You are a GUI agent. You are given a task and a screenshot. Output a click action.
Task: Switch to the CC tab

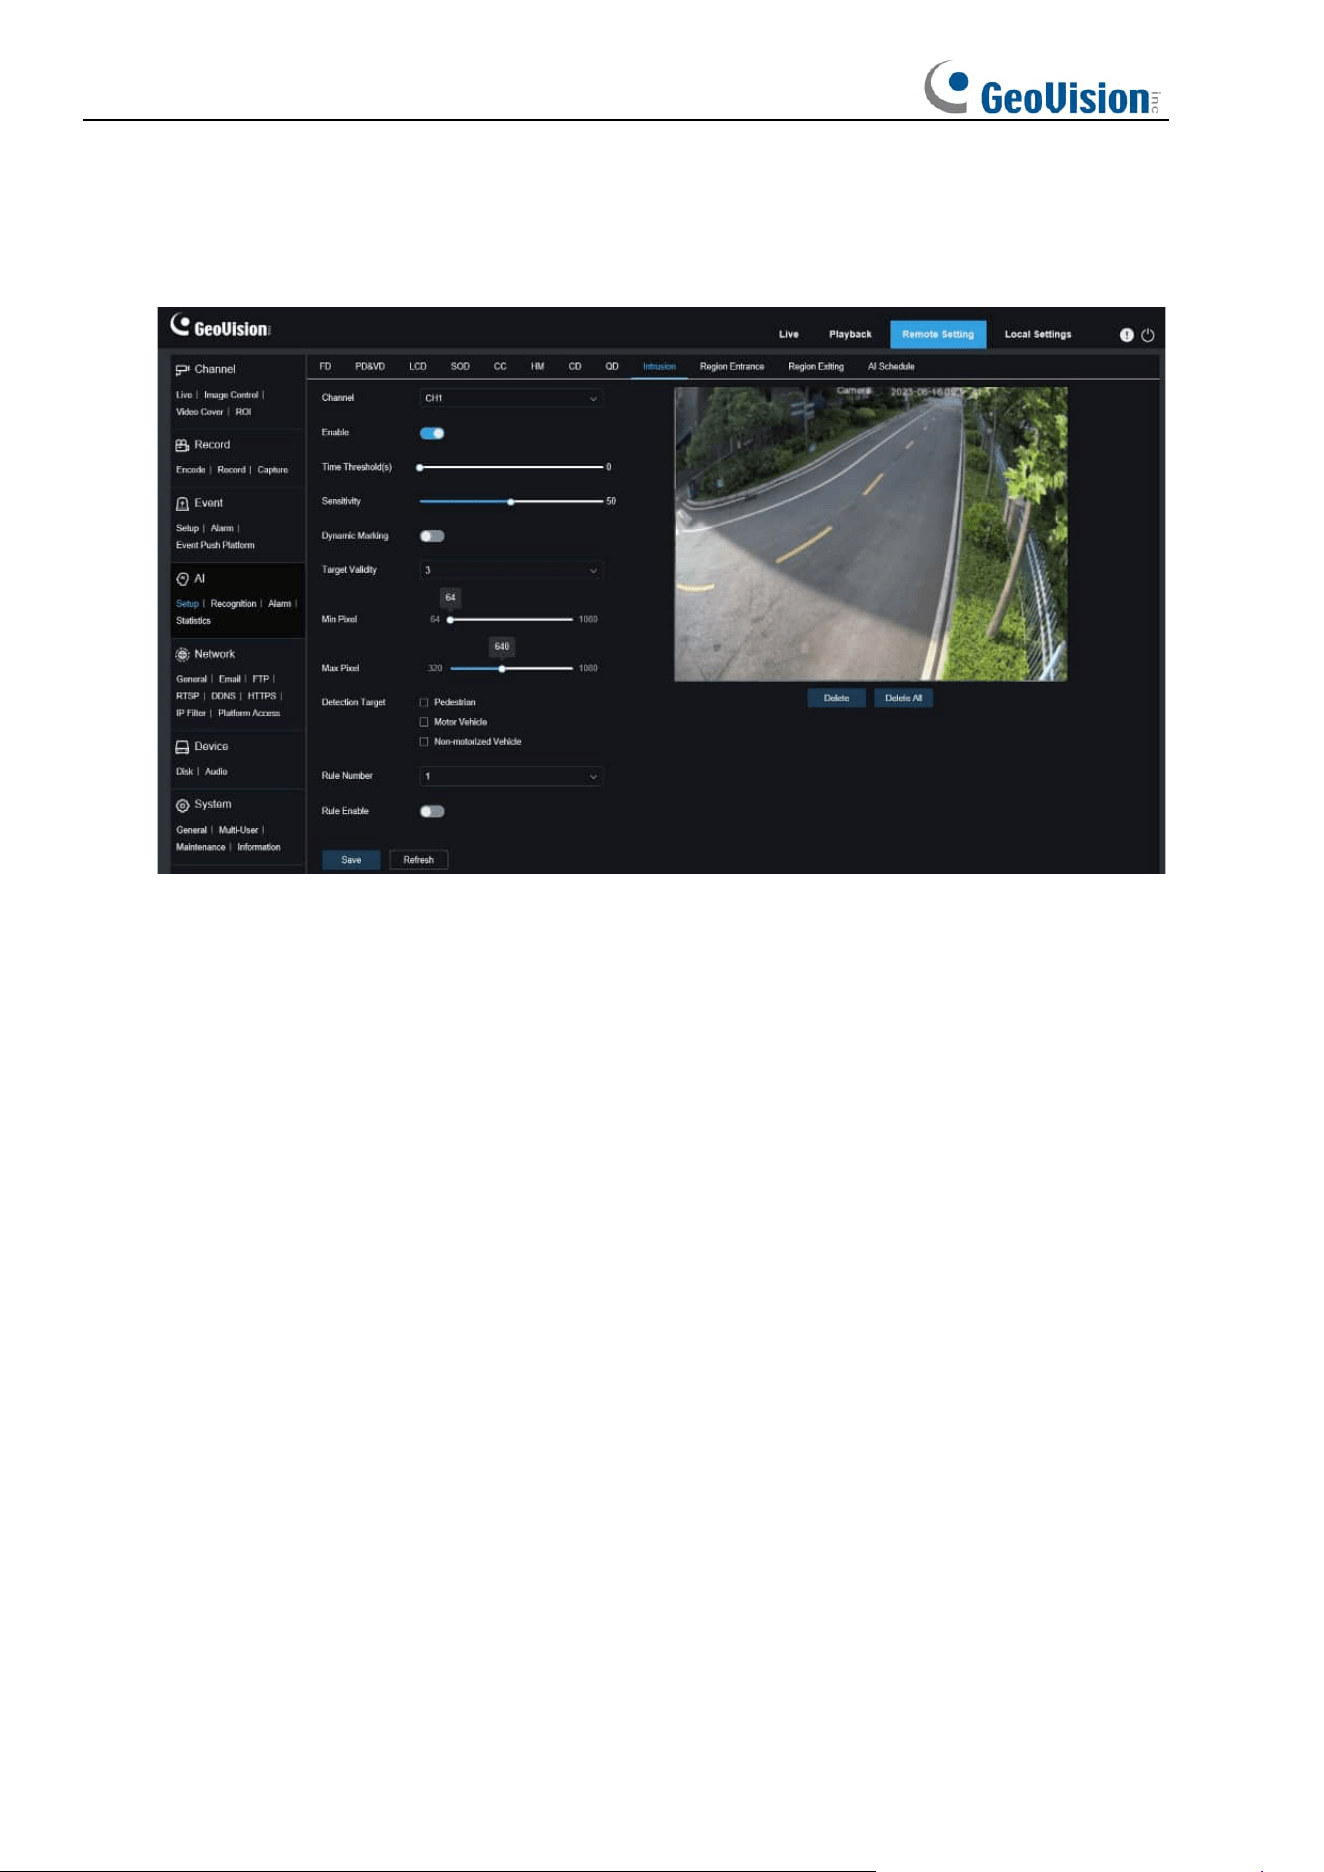click(x=500, y=367)
